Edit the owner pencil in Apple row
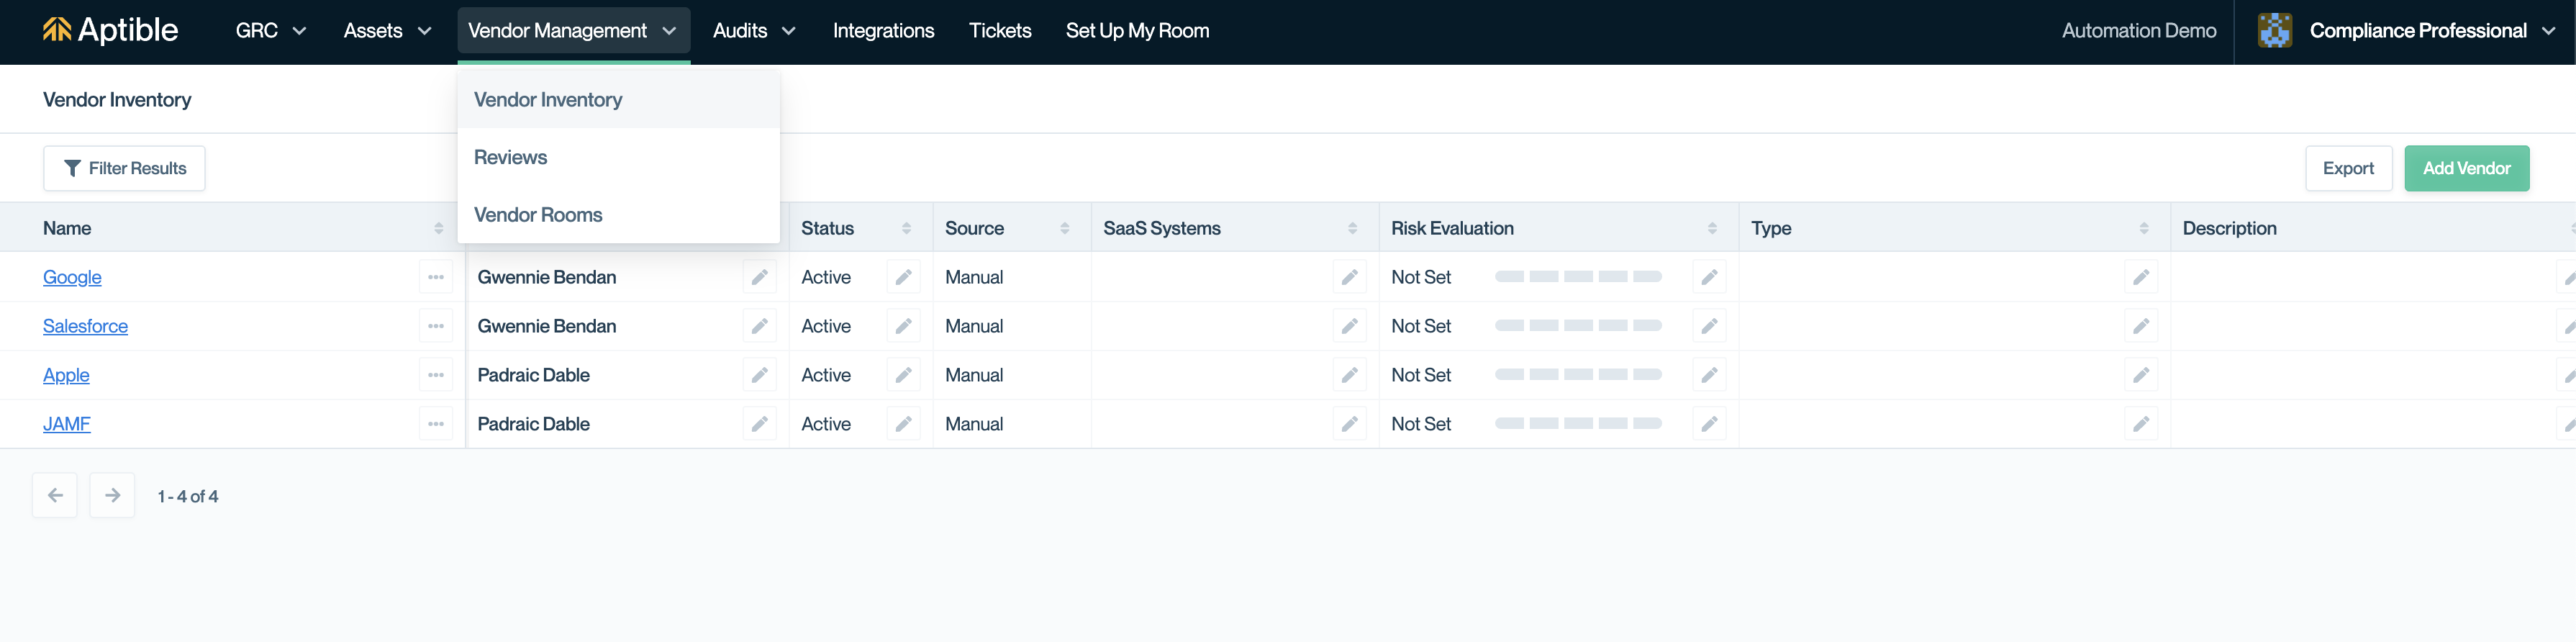Image resolution: width=2576 pixels, height=642 pixels. click(x=760, y=375)
